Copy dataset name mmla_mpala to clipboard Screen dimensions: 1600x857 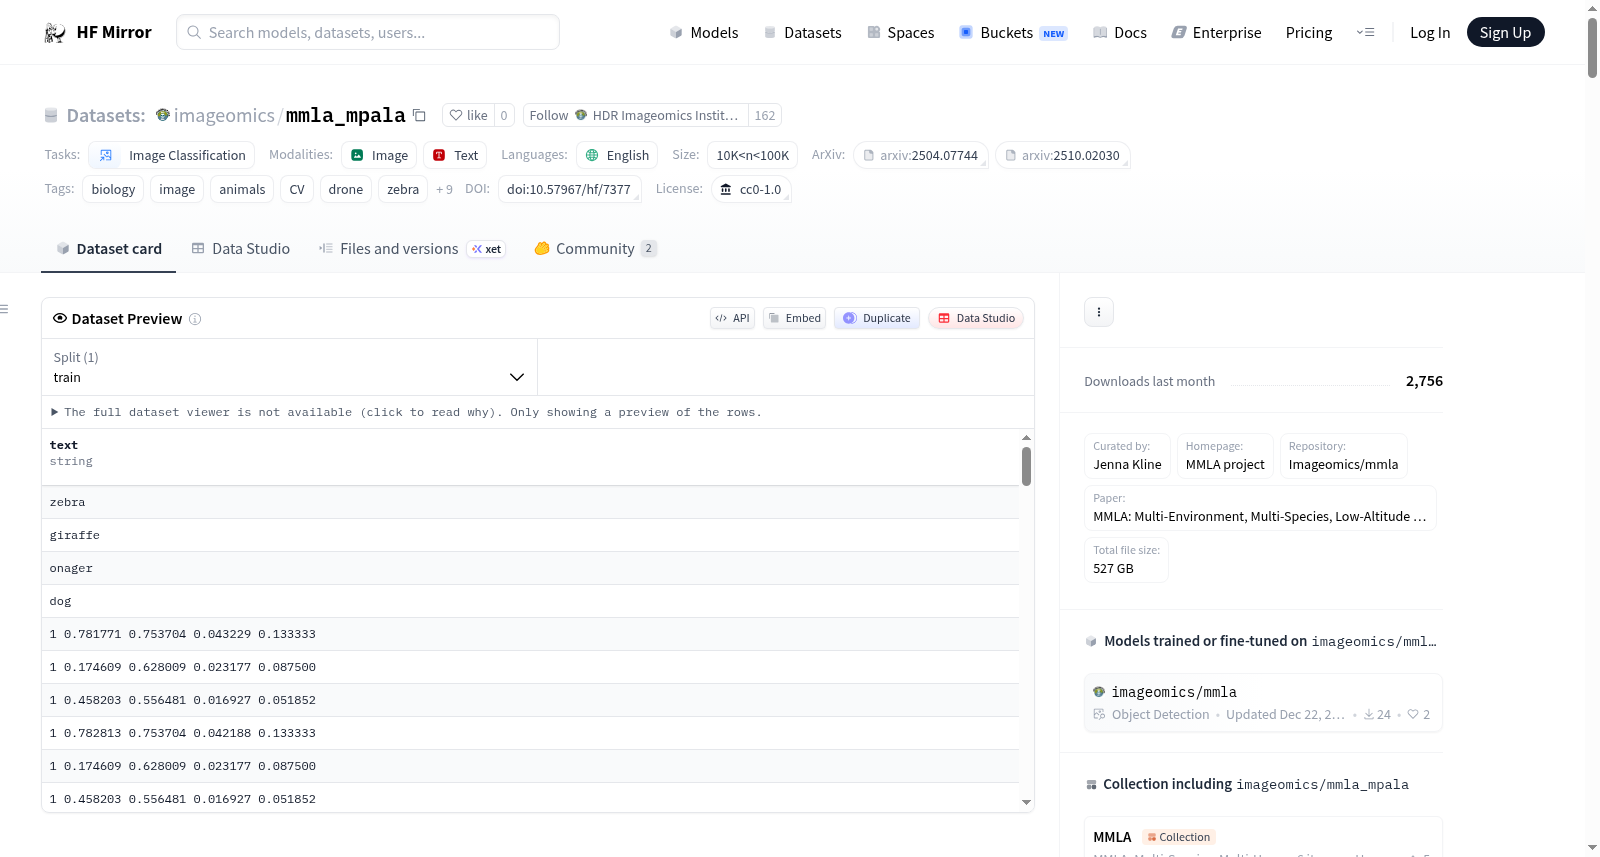pos(420,115)
